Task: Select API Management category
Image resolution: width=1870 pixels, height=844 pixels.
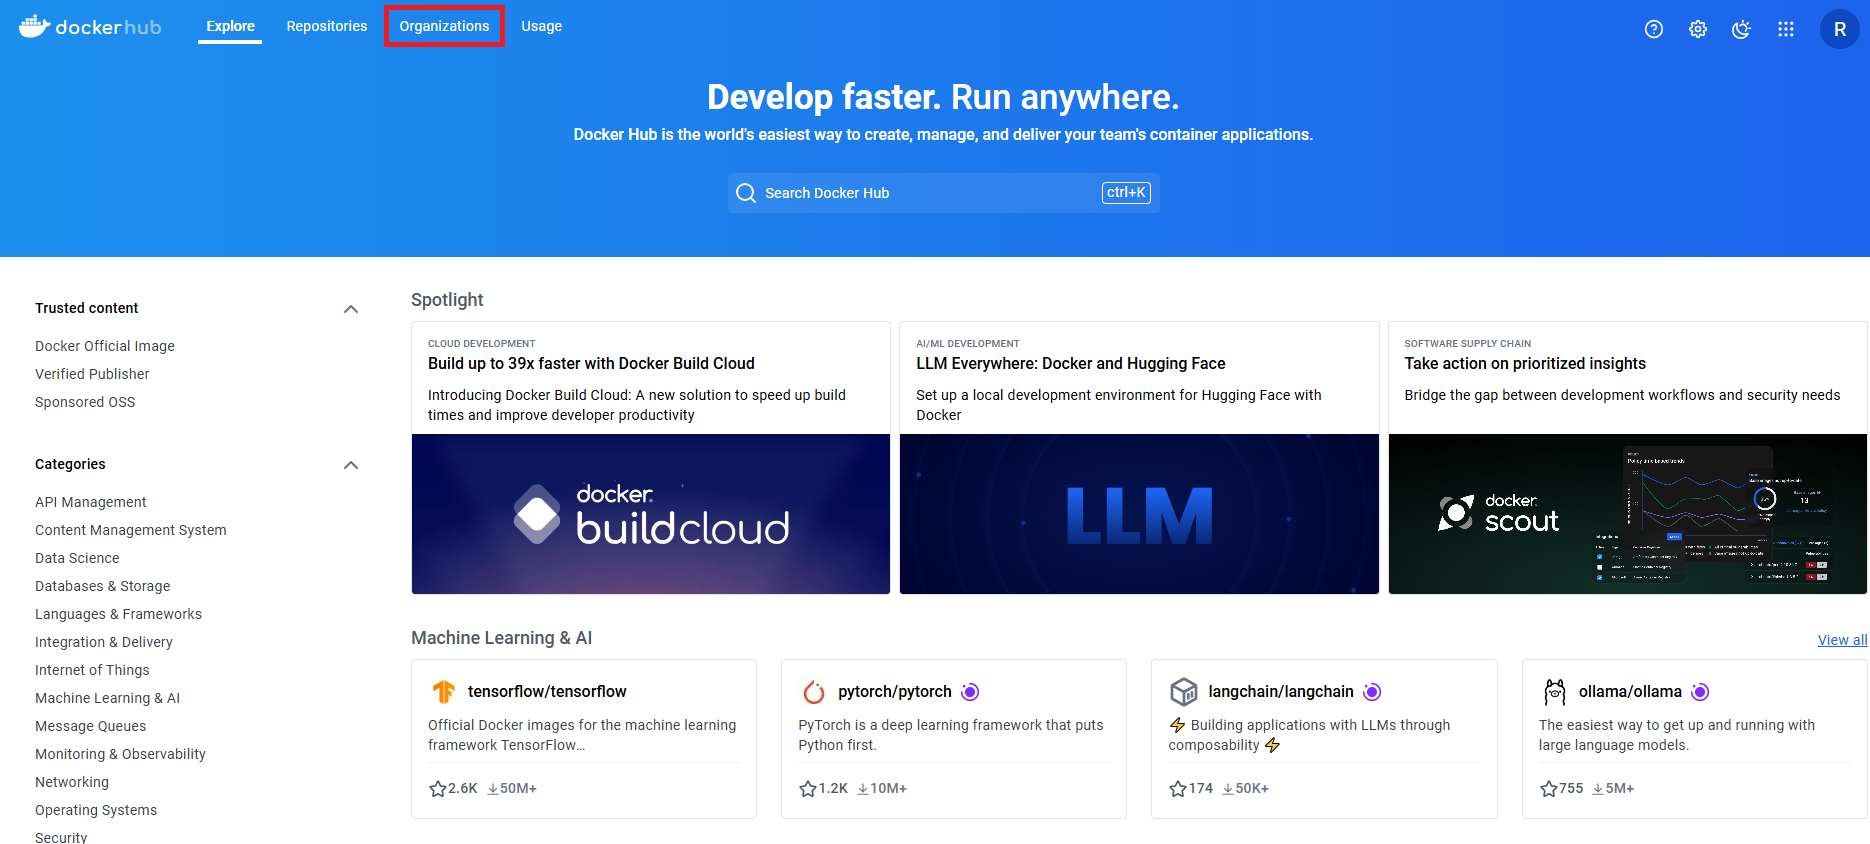Action: point(91,502)
